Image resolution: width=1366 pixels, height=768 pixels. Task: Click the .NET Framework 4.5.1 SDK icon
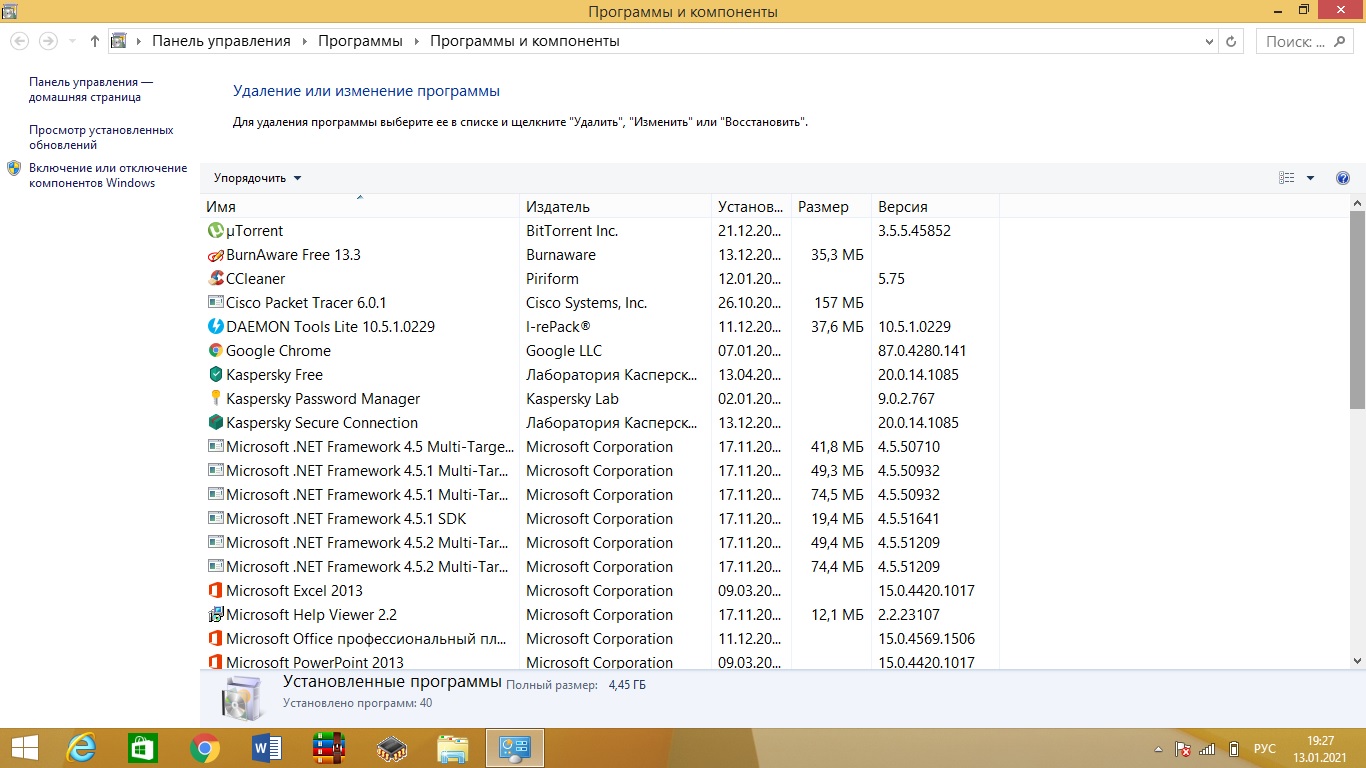[x=215, y=519]
